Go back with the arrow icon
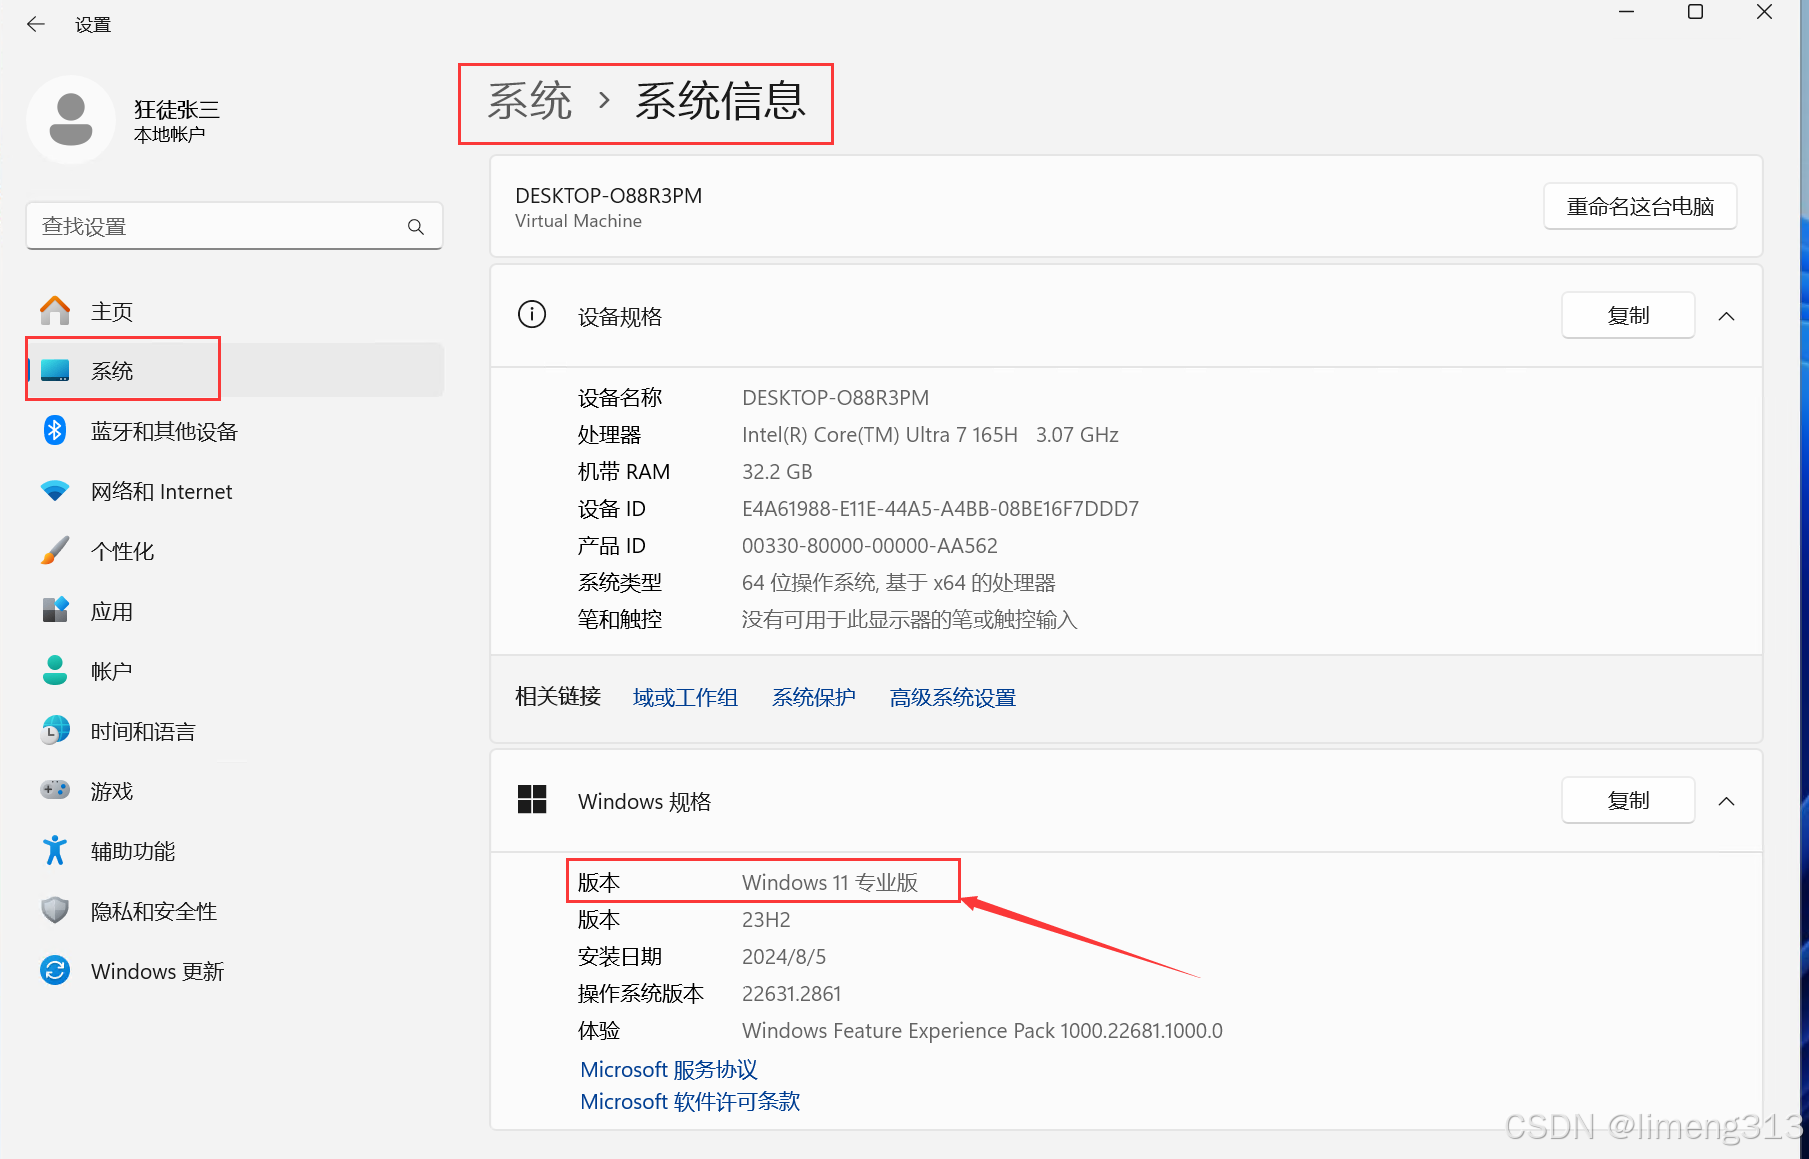 click(36, 25)
